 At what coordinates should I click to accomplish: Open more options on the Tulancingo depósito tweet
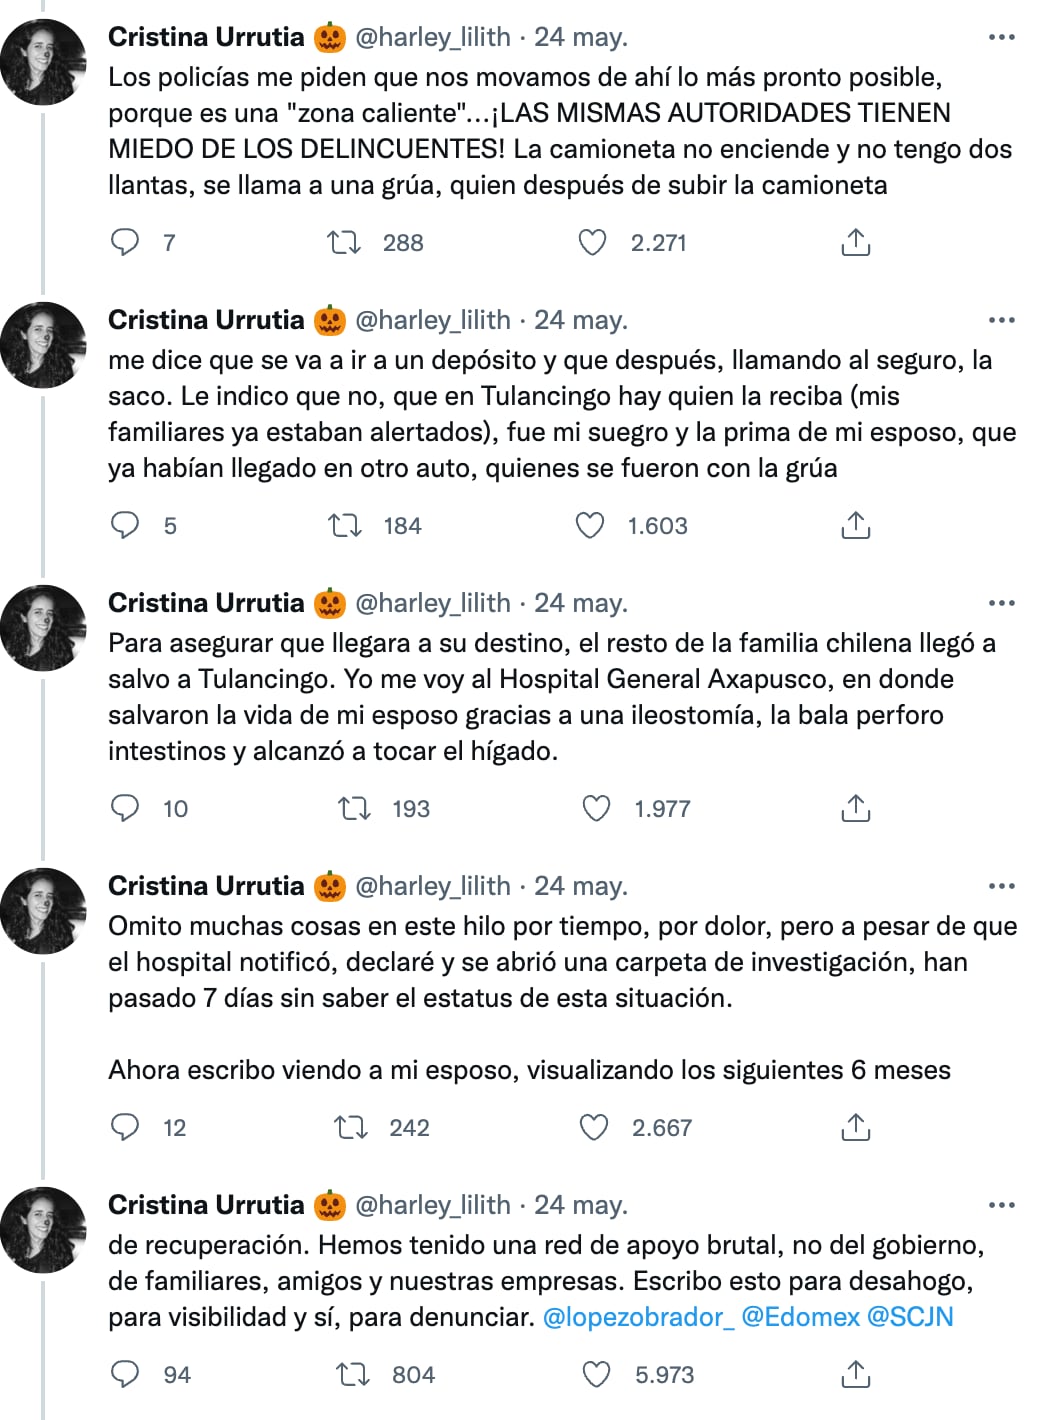click(x=1001, y=320)
